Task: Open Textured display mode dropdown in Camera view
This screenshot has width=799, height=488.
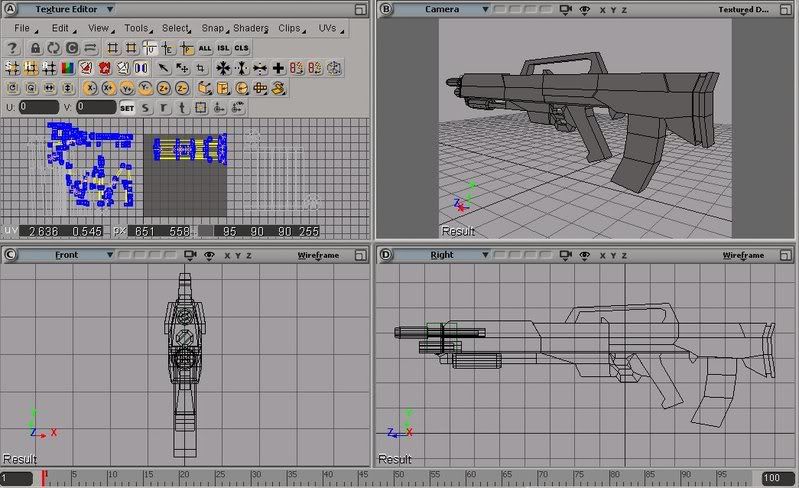Action: (x=743, y=9)
